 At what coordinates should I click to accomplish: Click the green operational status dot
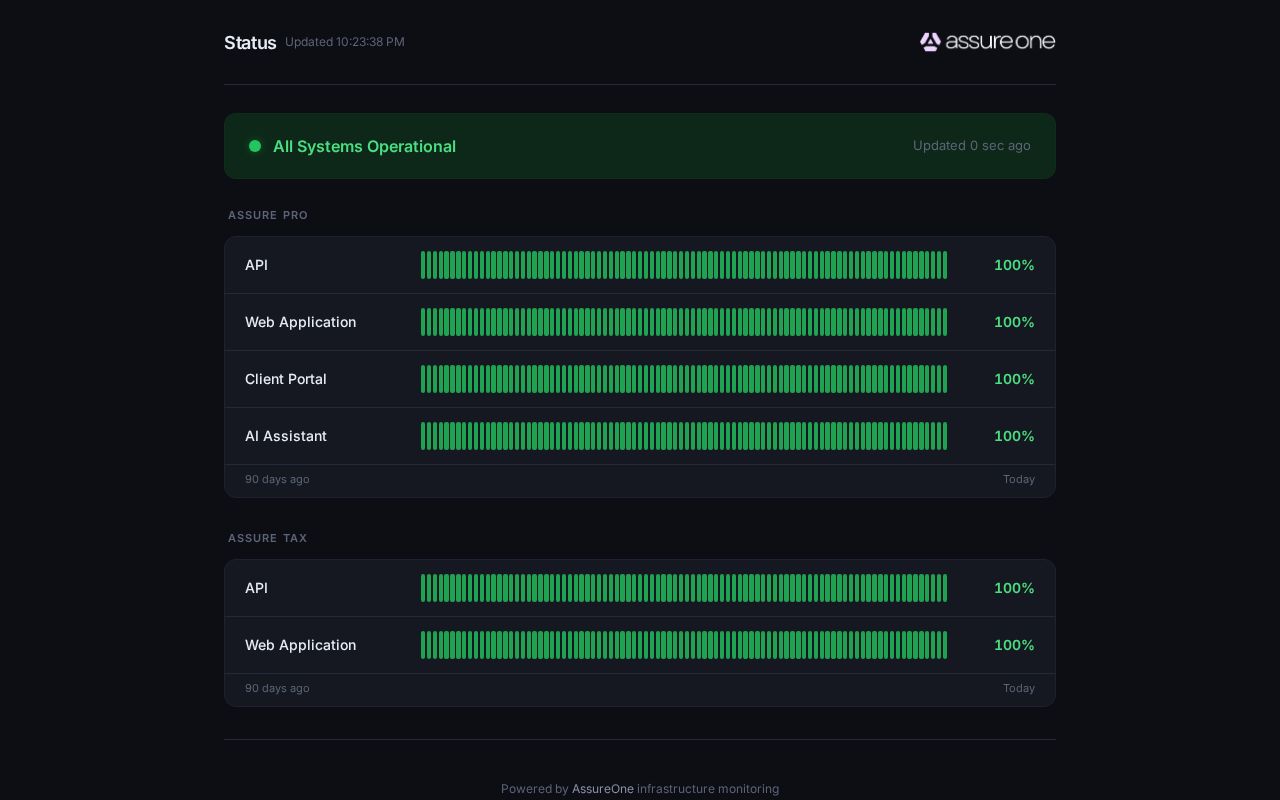click(x=255, y=146)
